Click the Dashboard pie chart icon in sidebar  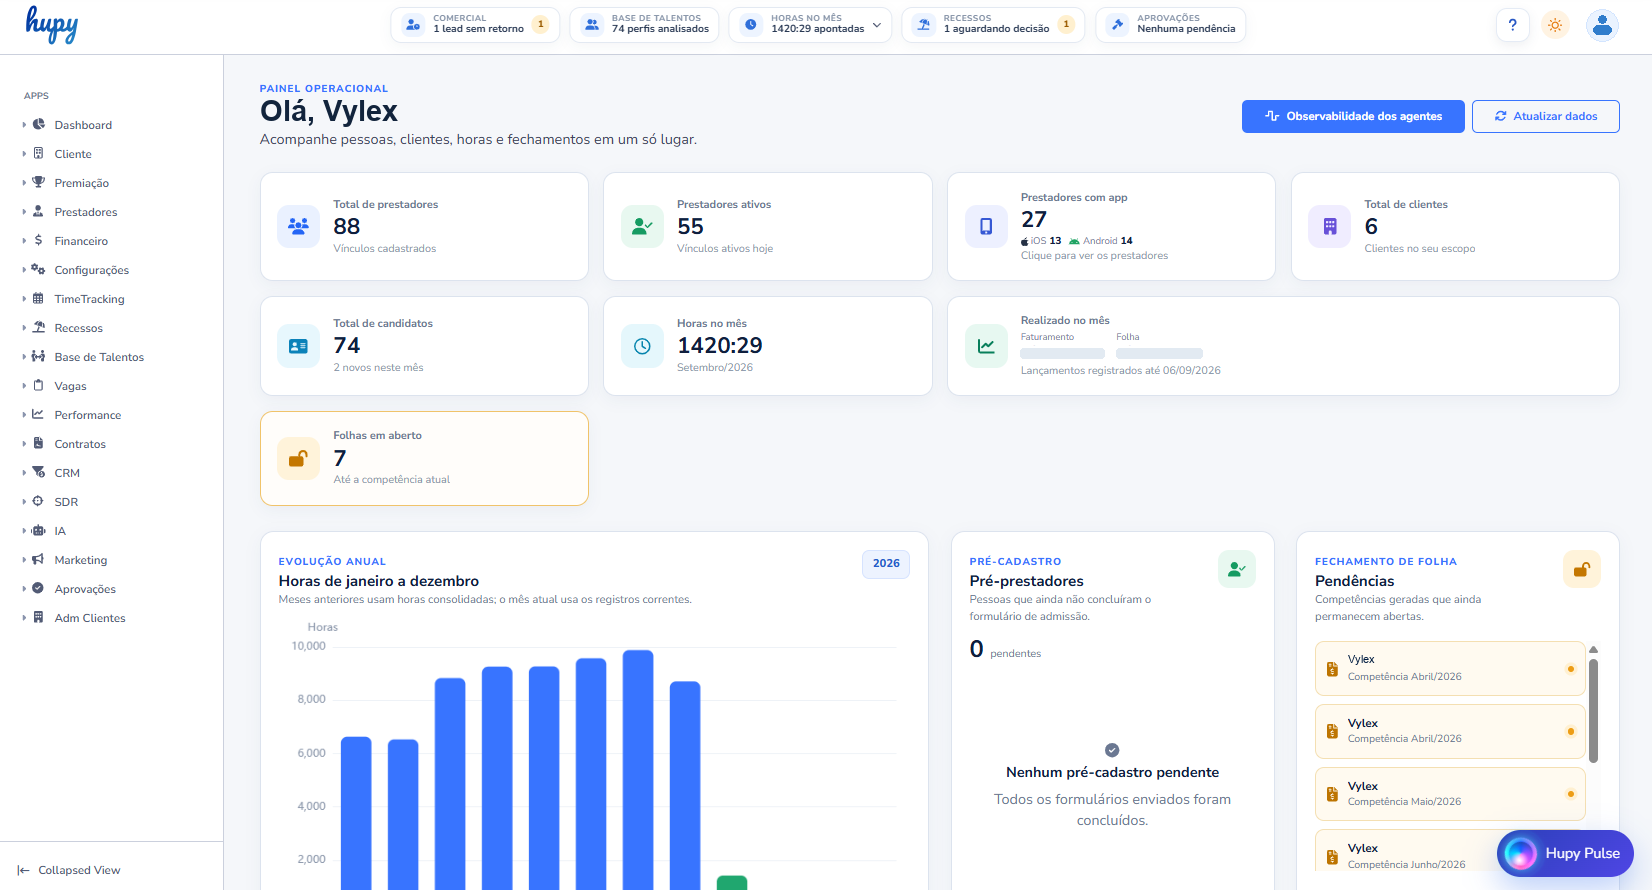(x=39, y=125)
